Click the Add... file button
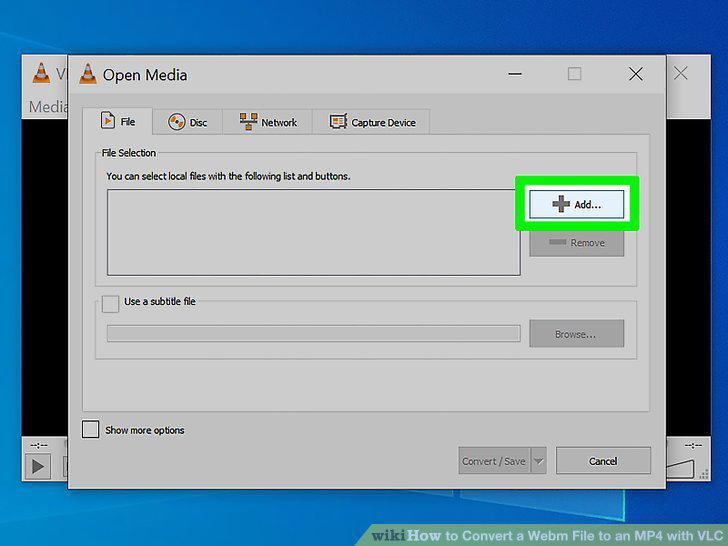The width and height of the screenshot is (728, 546). pyautogui.click(x=577, y=204)
